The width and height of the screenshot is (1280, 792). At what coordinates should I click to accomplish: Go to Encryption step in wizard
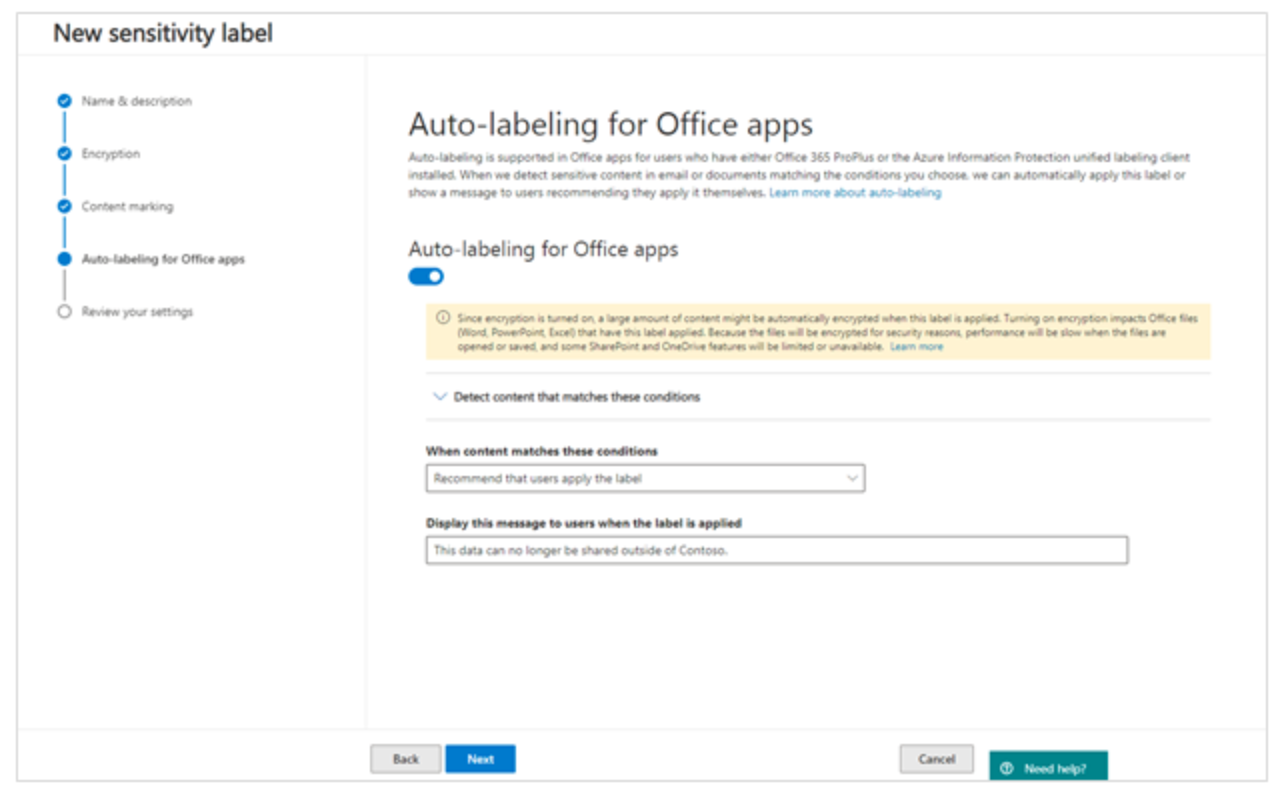click(x=111, y=154)
